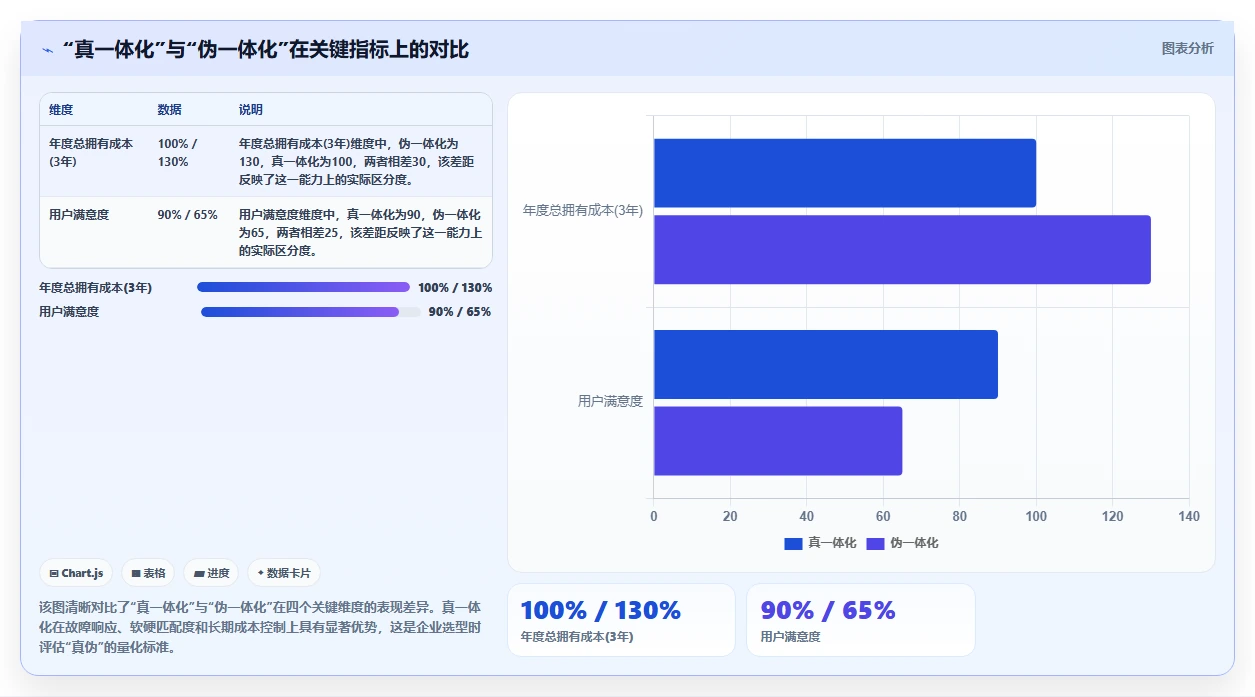Select the 表格 tag chip
This screenshot has height=697, width=1255.
click(148, 573)
